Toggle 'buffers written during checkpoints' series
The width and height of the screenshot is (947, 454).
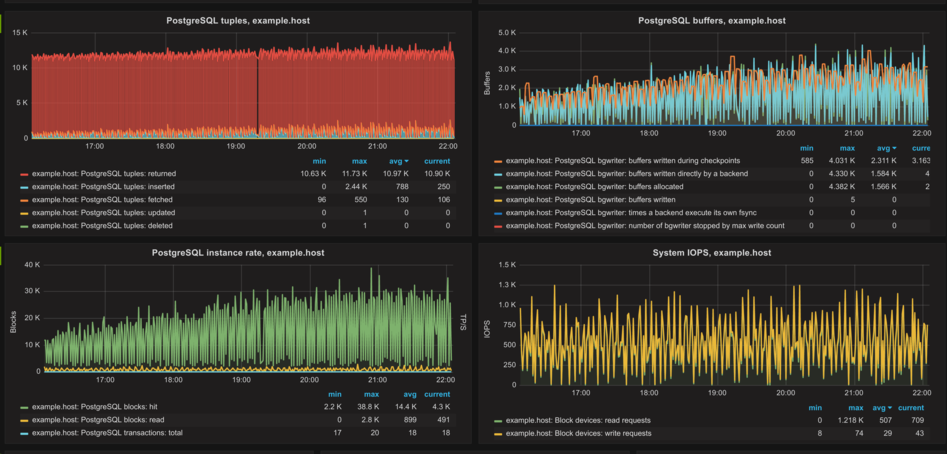[x=623, y=161]
